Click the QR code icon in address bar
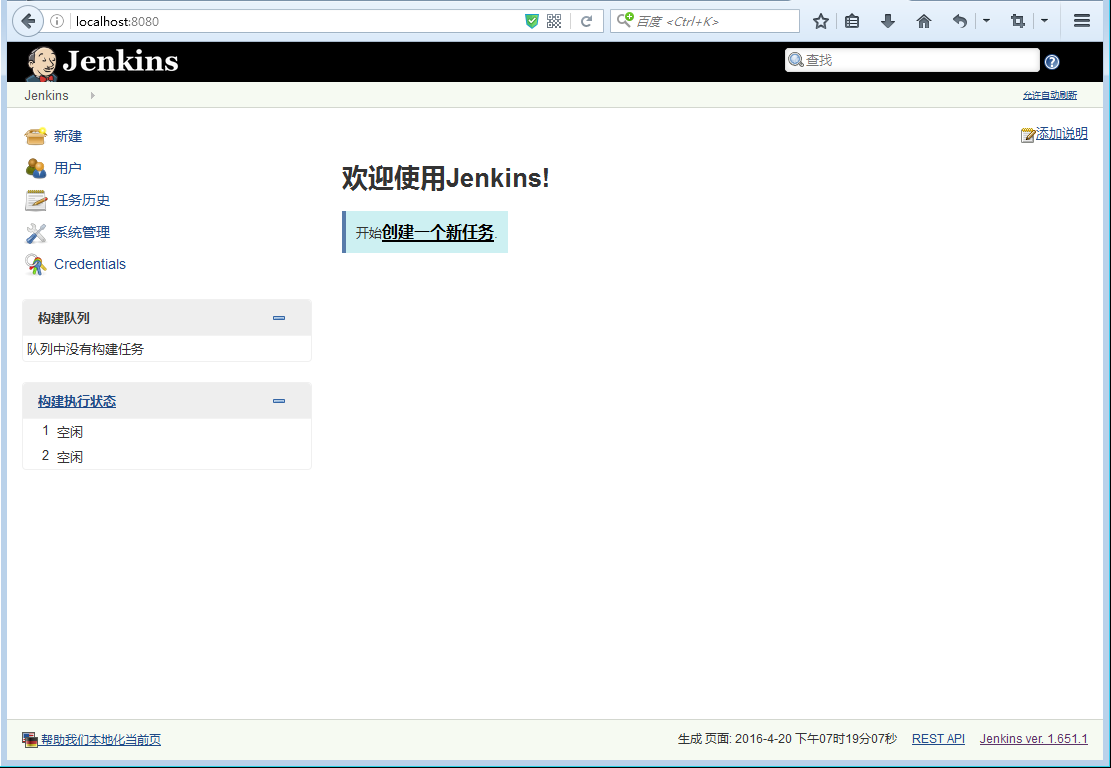The width and height of the screenshot is (1111, 768). coord(554,21)
